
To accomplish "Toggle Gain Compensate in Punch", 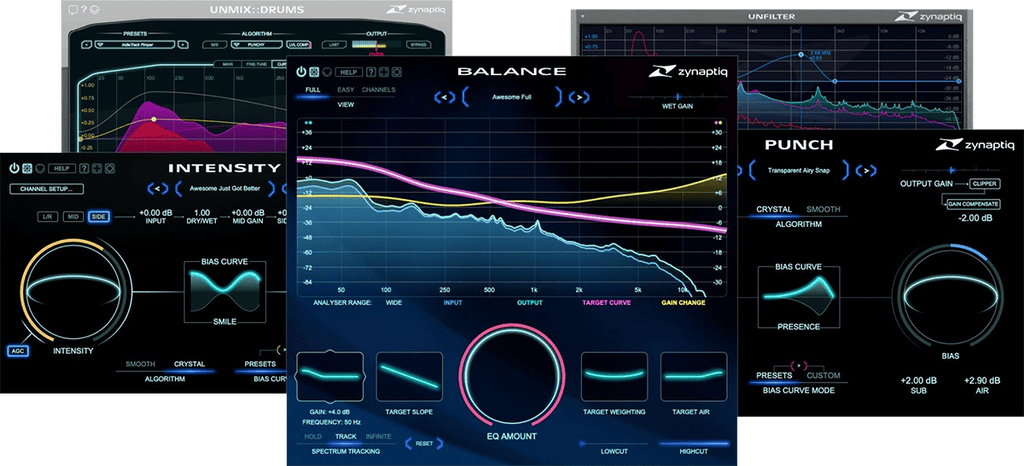I will pos(972,204).
